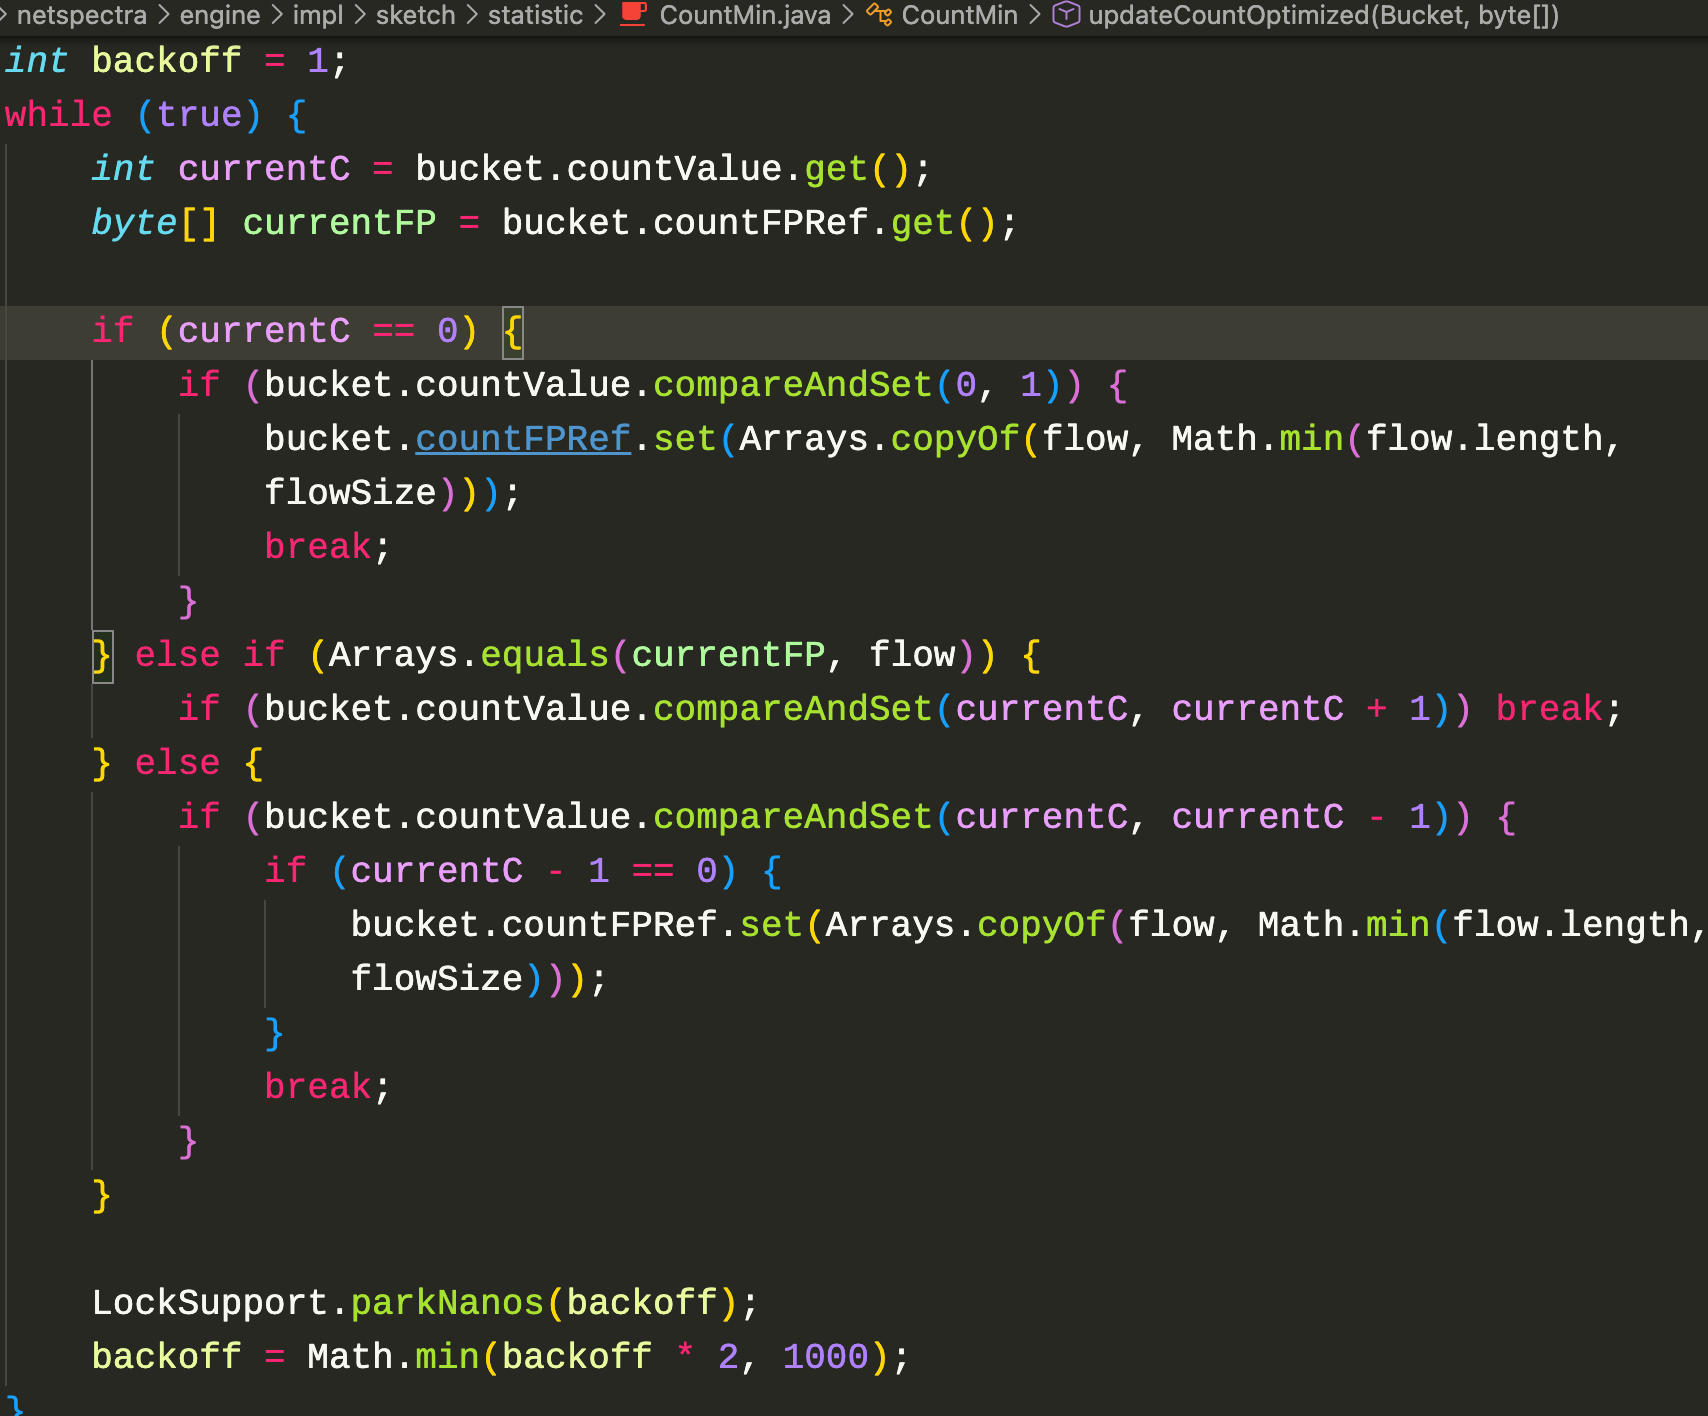This screenshot has height=1416, width=1708.
Task: Click updateCountOptimized(Bucket, byte[]) breadcrumb
Action: pos(1323,15)
